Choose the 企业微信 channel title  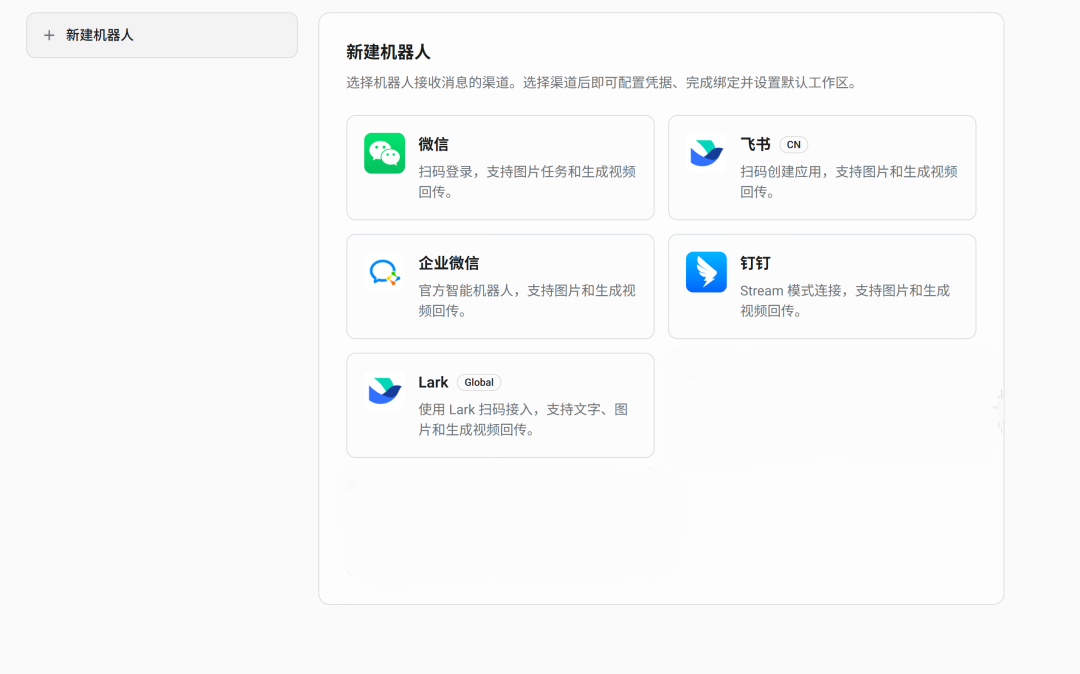point(448,263)
